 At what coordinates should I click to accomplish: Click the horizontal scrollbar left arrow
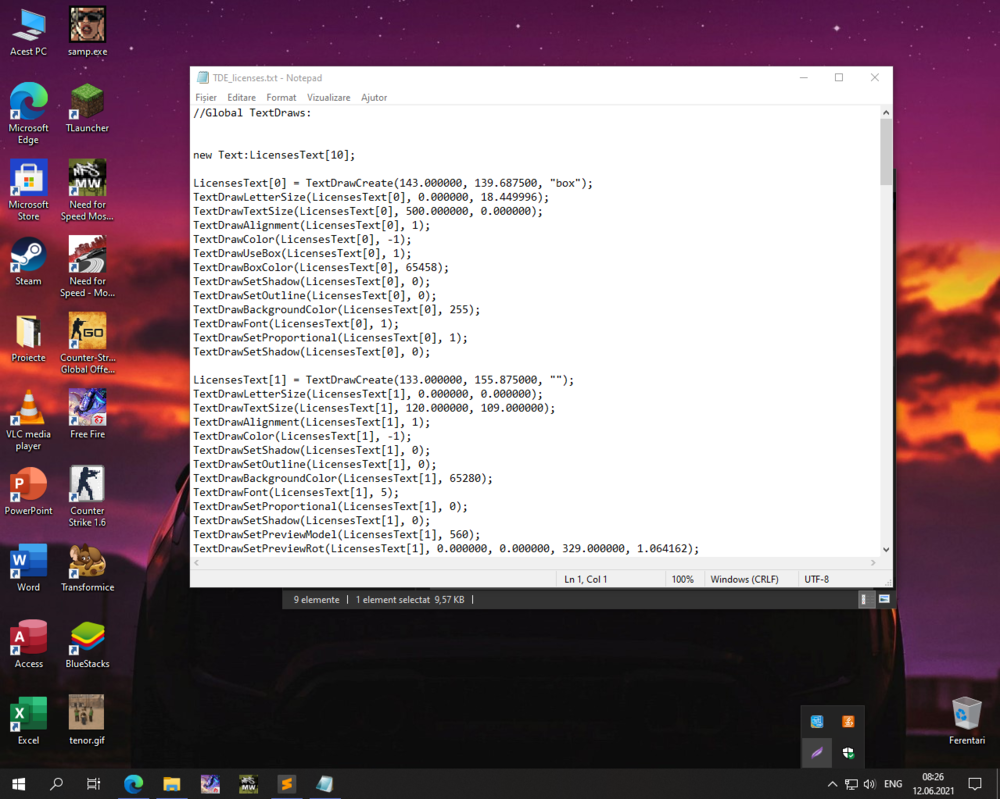tap(196, 562)
